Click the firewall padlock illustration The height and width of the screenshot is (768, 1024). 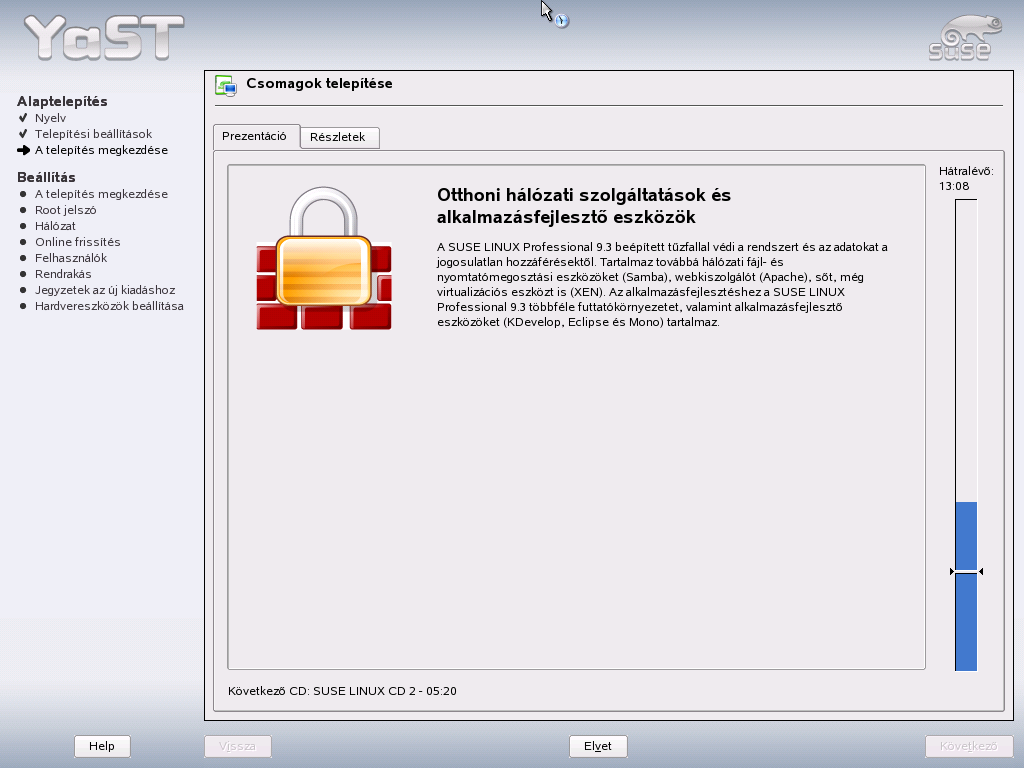click(324, 258)
